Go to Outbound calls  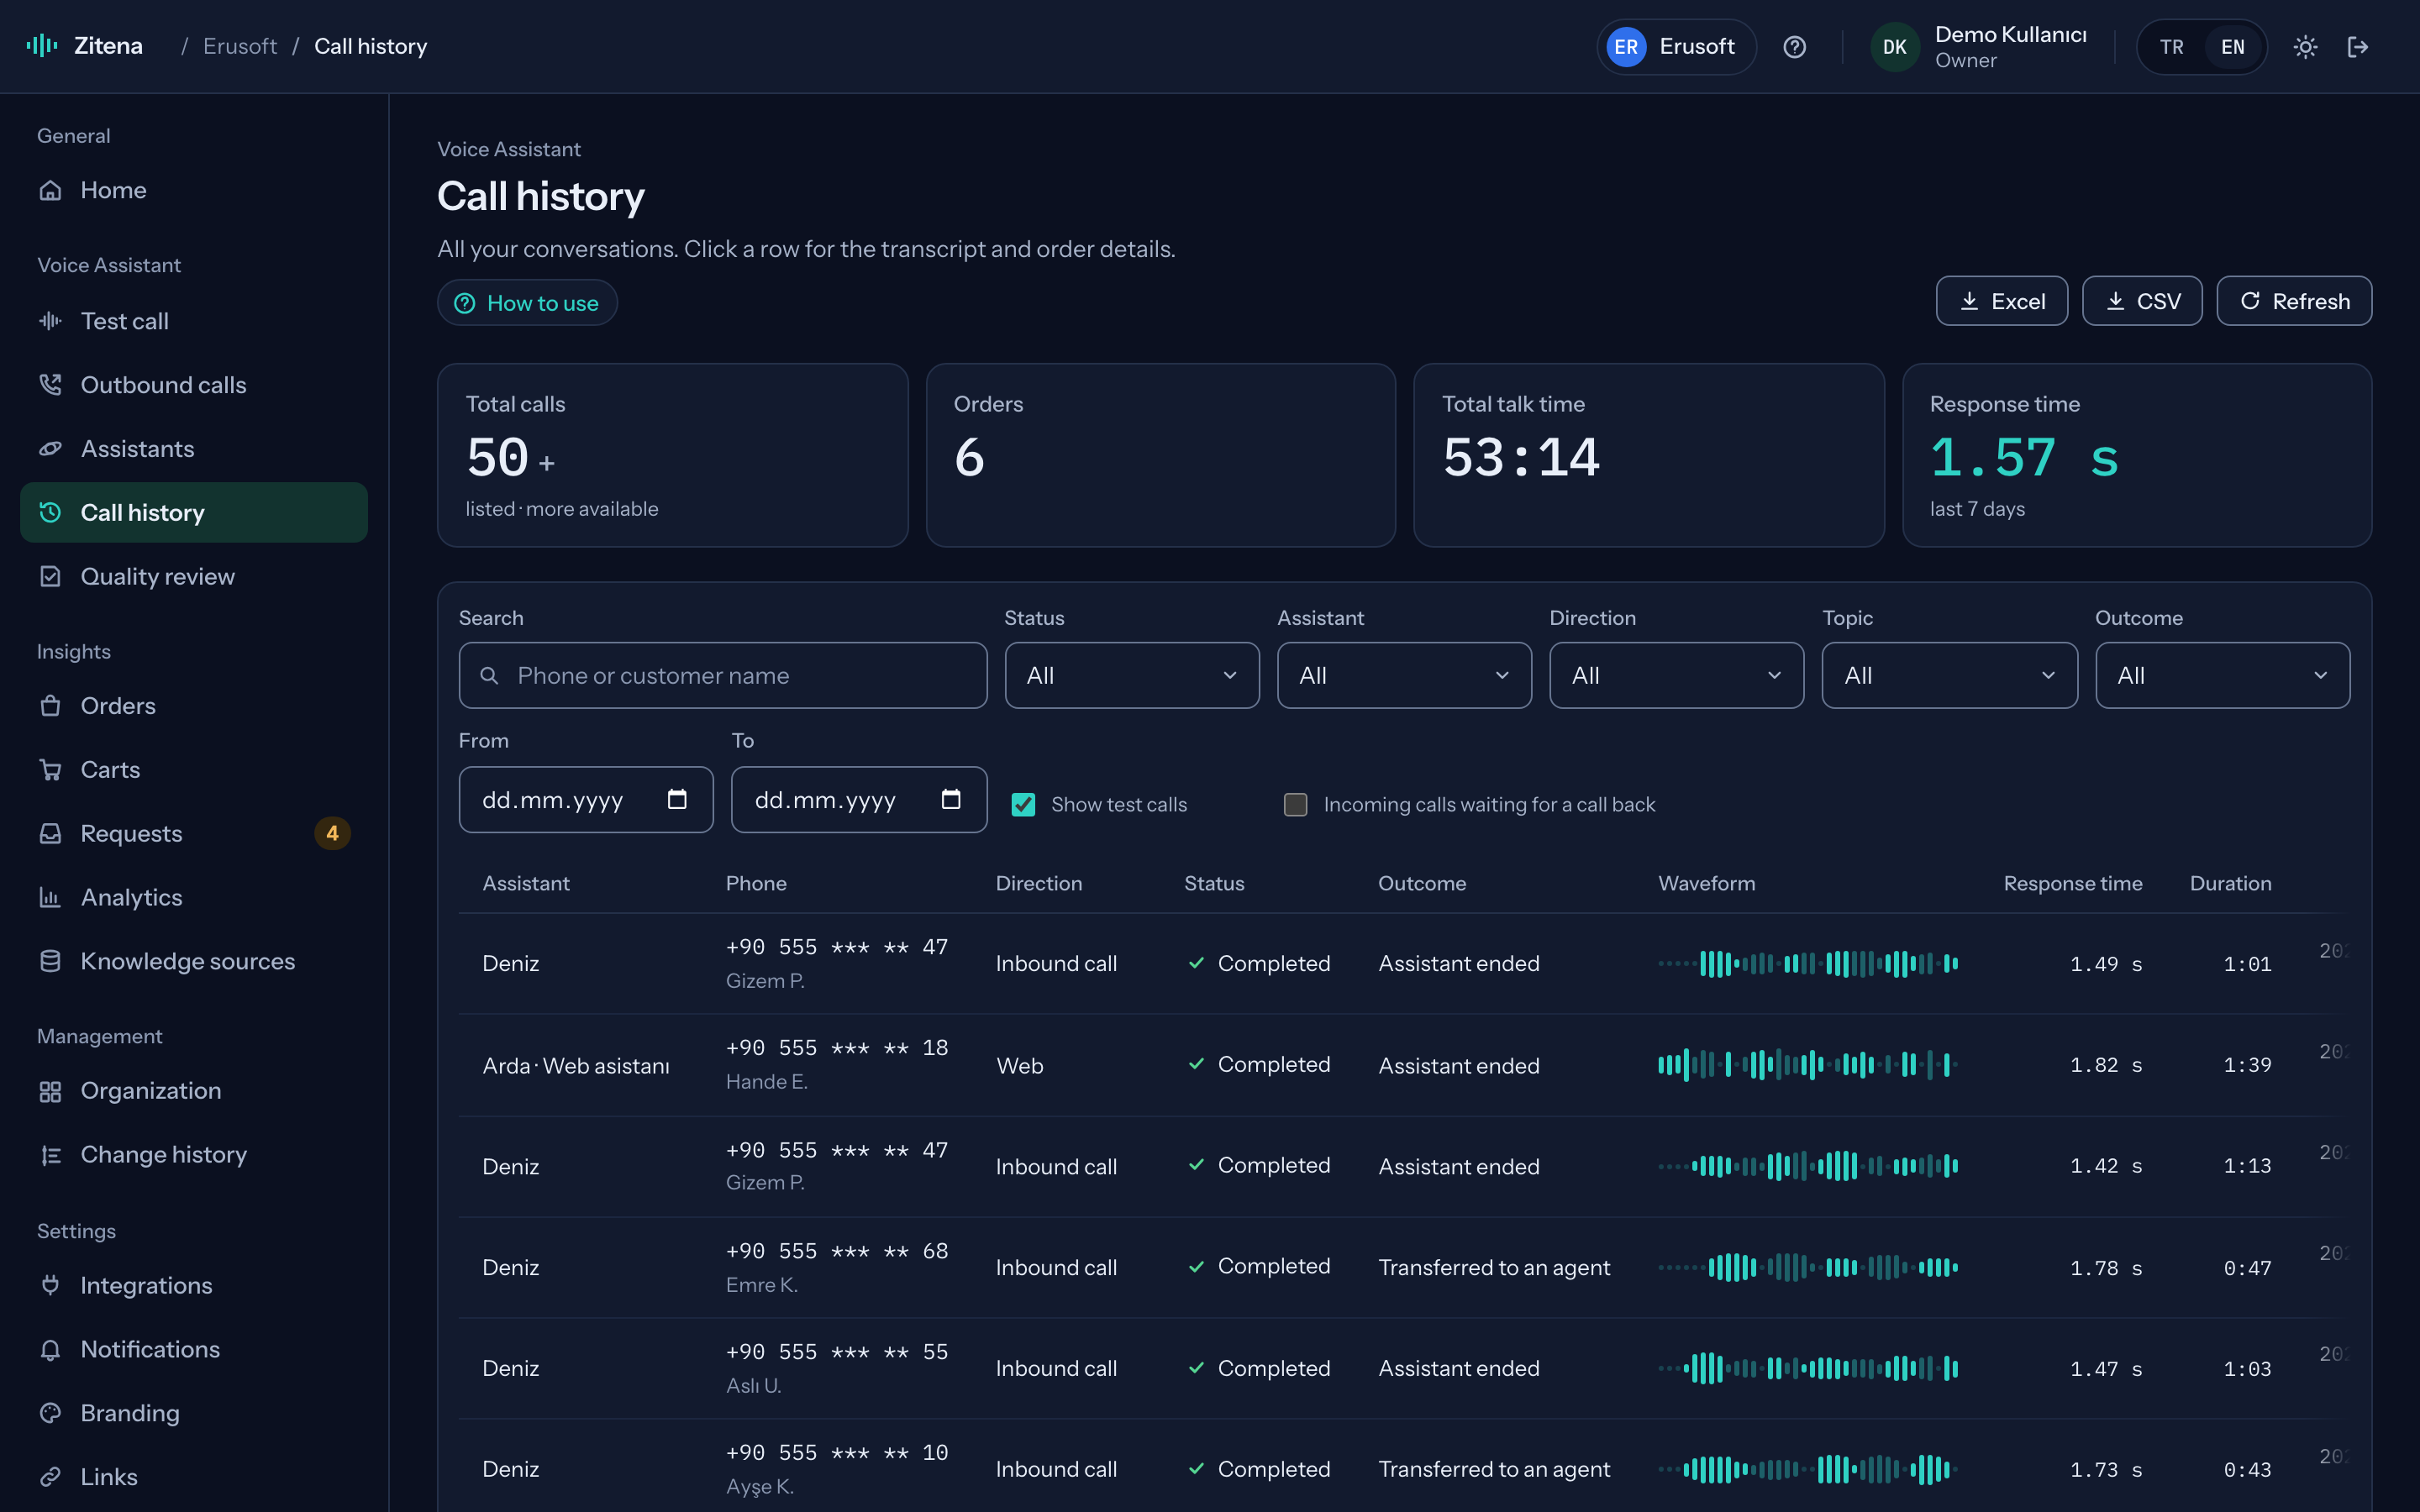point(194,385)
